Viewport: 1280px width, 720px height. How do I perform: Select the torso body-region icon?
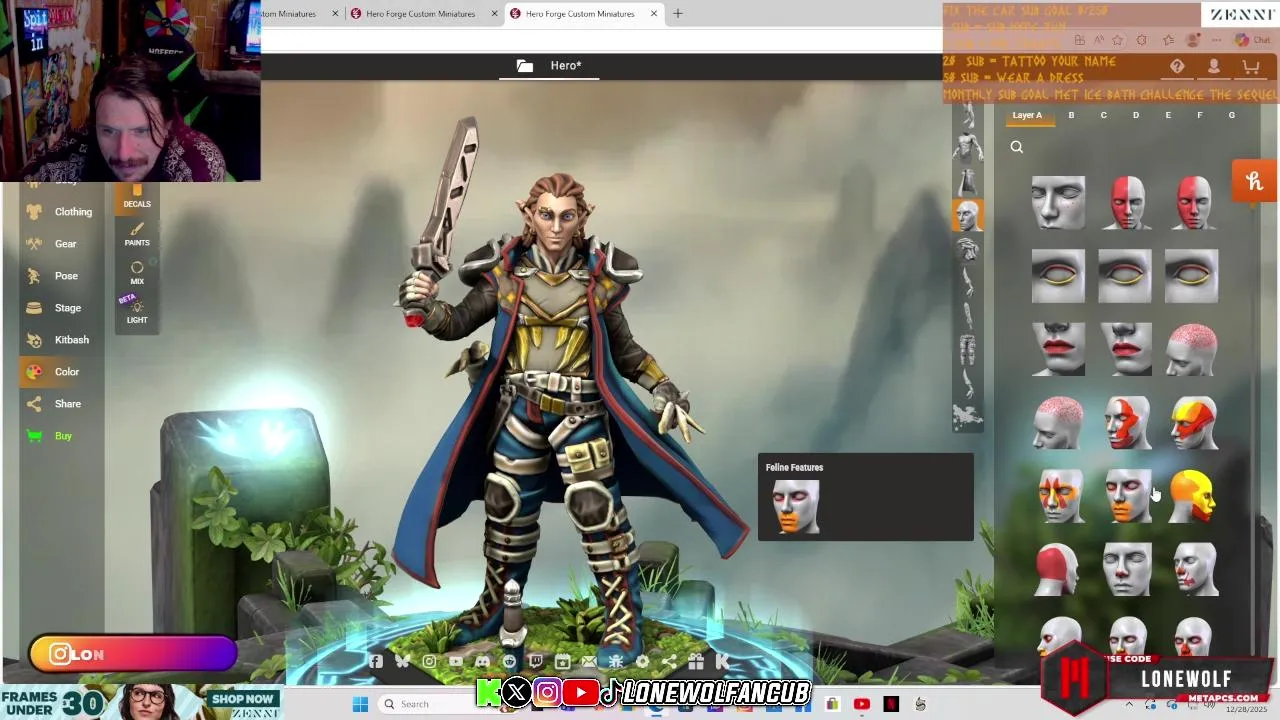click(x=967, y=148)
